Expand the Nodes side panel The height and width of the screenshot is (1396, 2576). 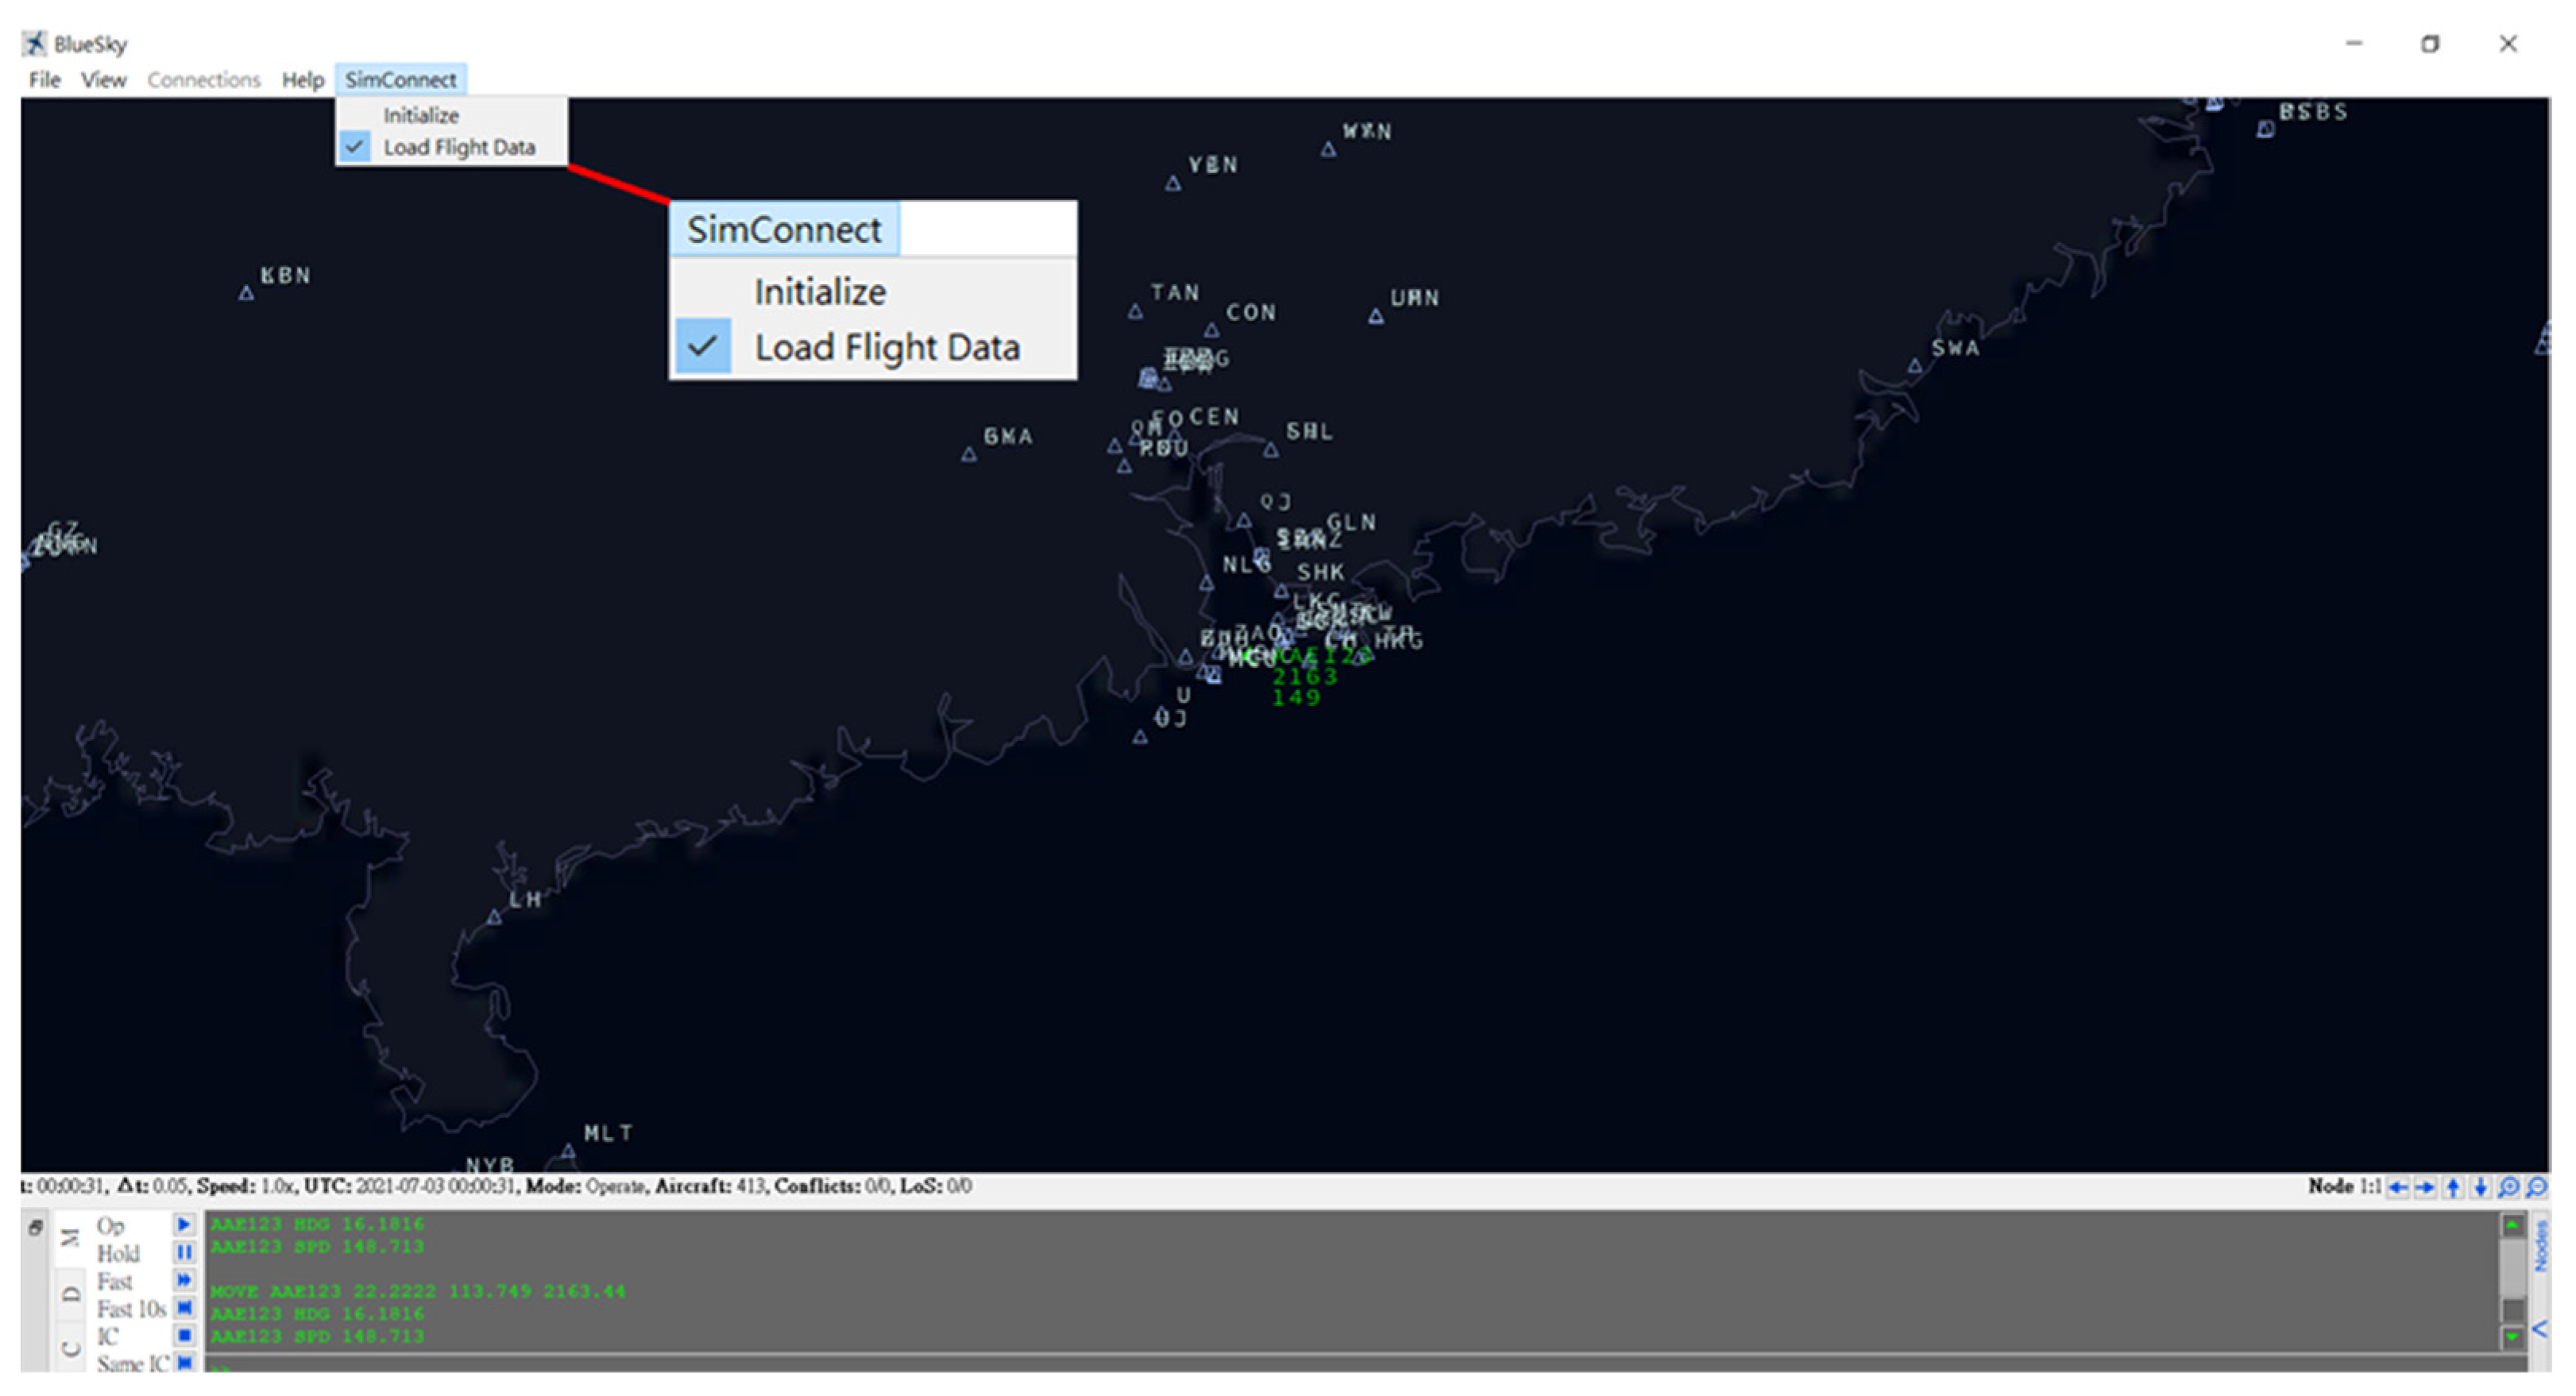2539,1330
